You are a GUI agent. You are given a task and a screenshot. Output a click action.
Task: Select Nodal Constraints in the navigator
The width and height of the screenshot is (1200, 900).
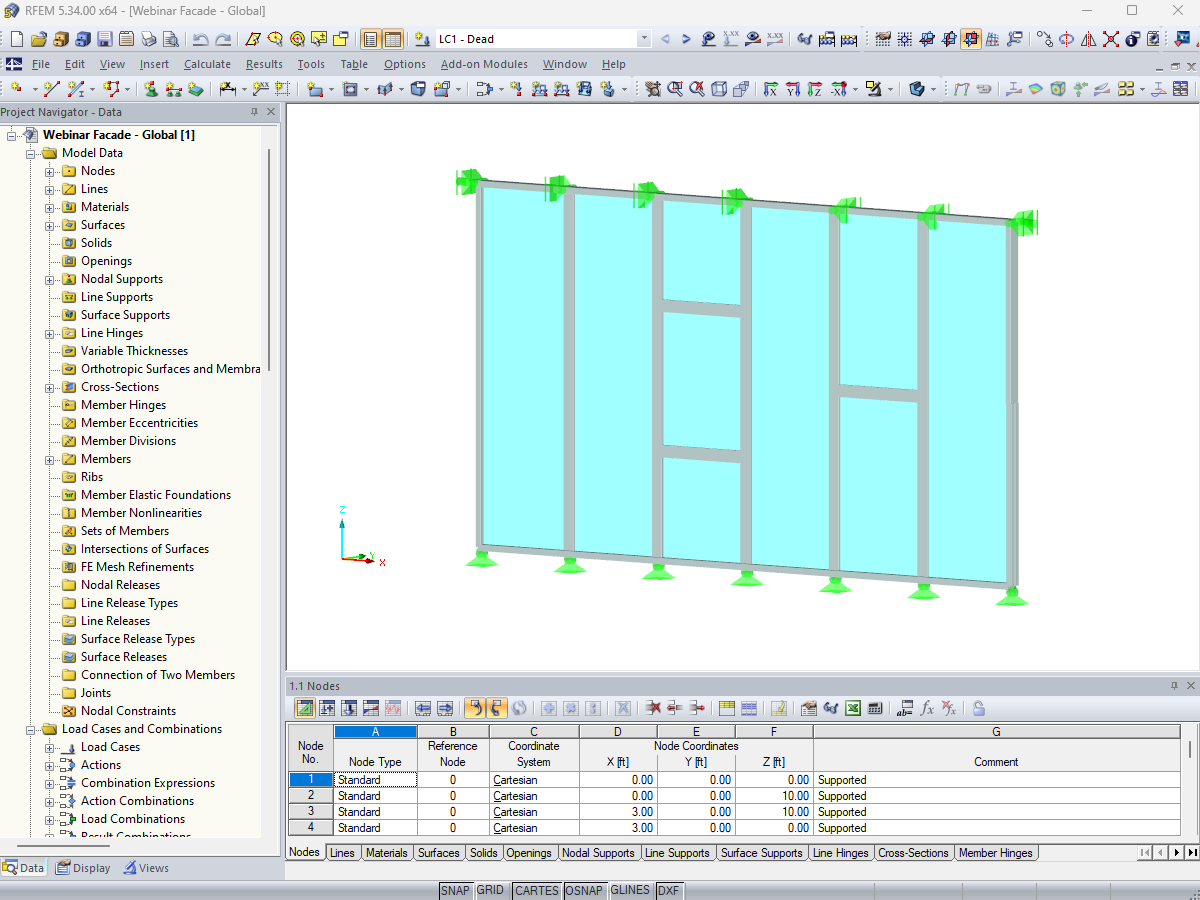pyautogui.click(x=128, y=711)
